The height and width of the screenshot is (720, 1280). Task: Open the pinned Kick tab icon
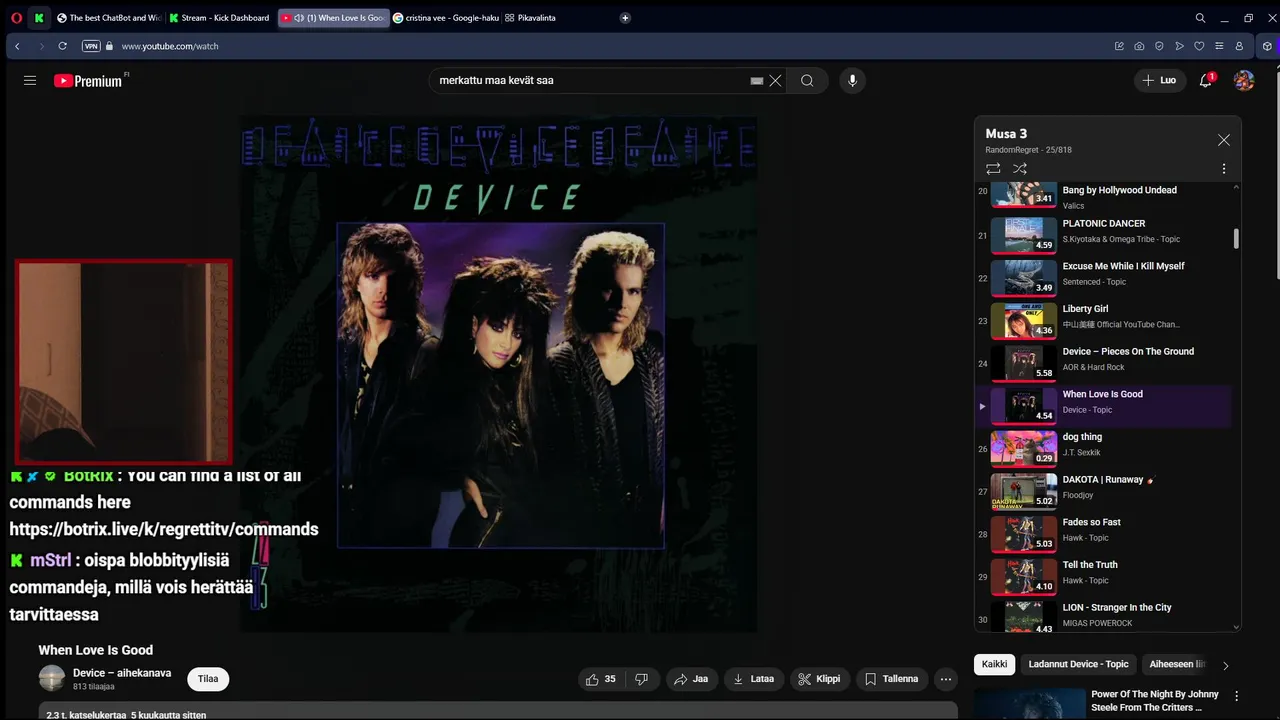tap(39, 18)
